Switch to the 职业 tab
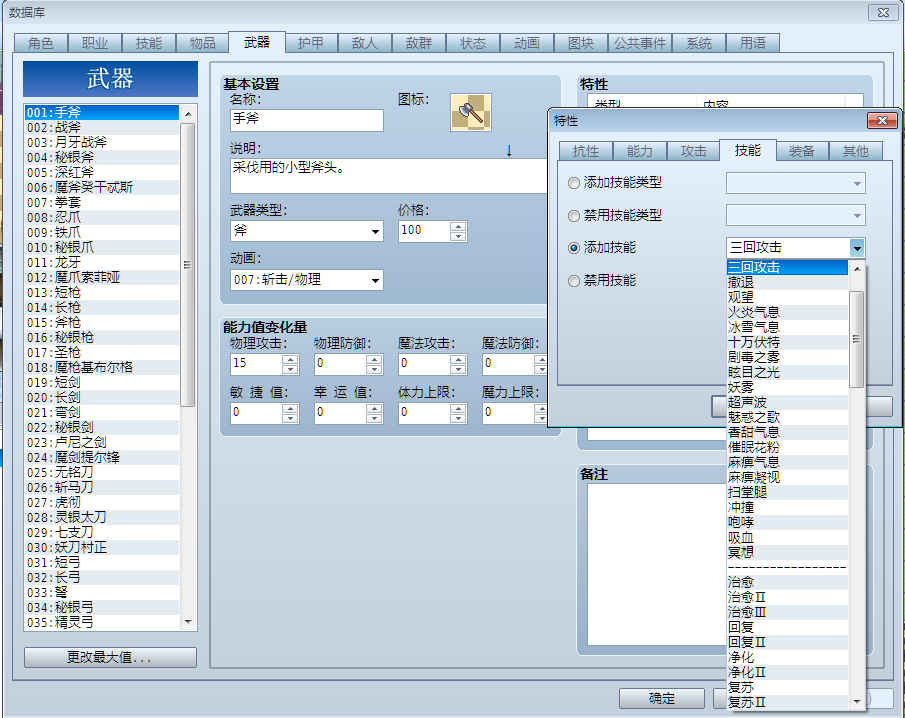This screenshot has width=905, height=718. point(95,43)
